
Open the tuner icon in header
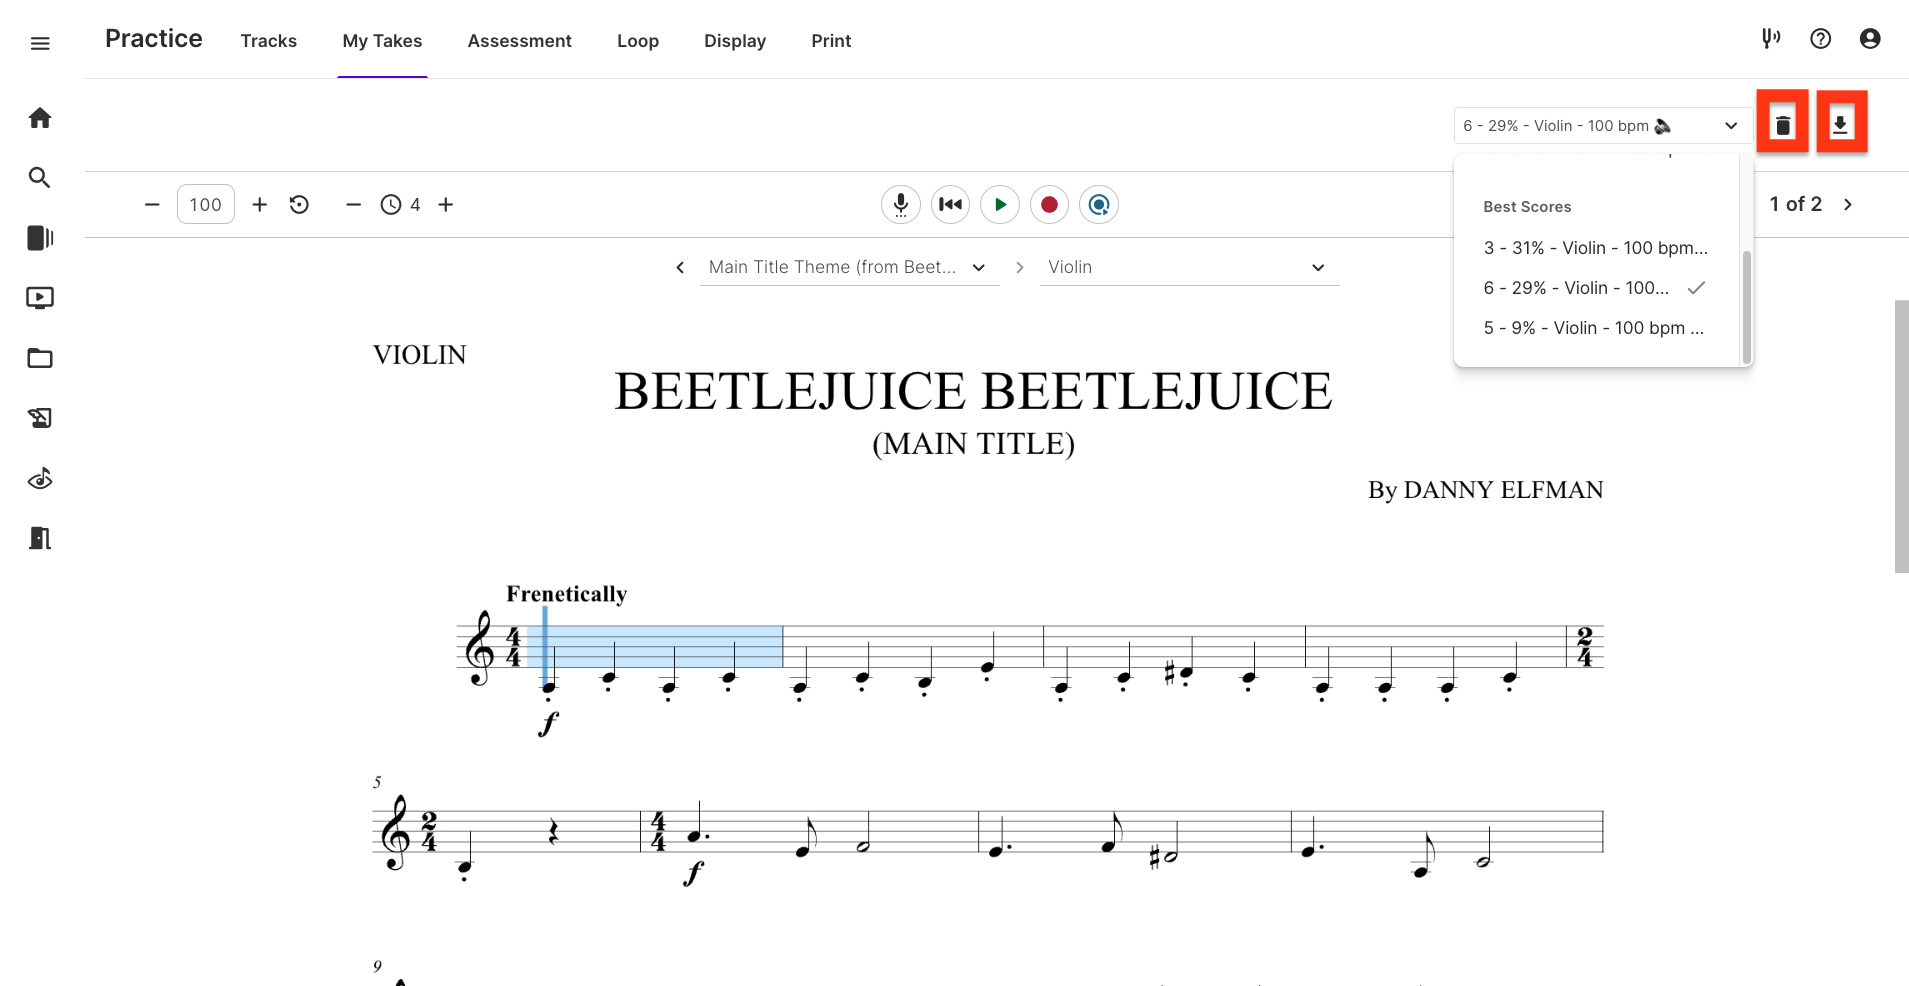(1771, 39)
